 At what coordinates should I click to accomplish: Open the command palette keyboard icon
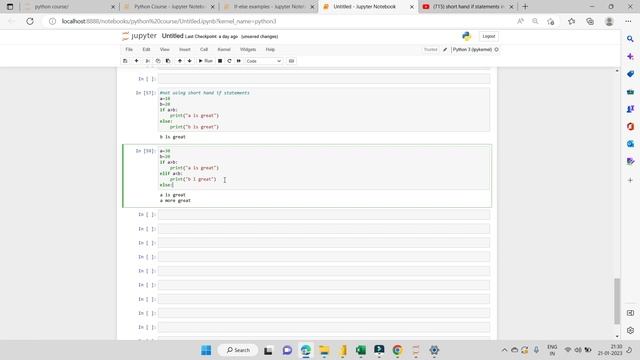pos(291,61)
